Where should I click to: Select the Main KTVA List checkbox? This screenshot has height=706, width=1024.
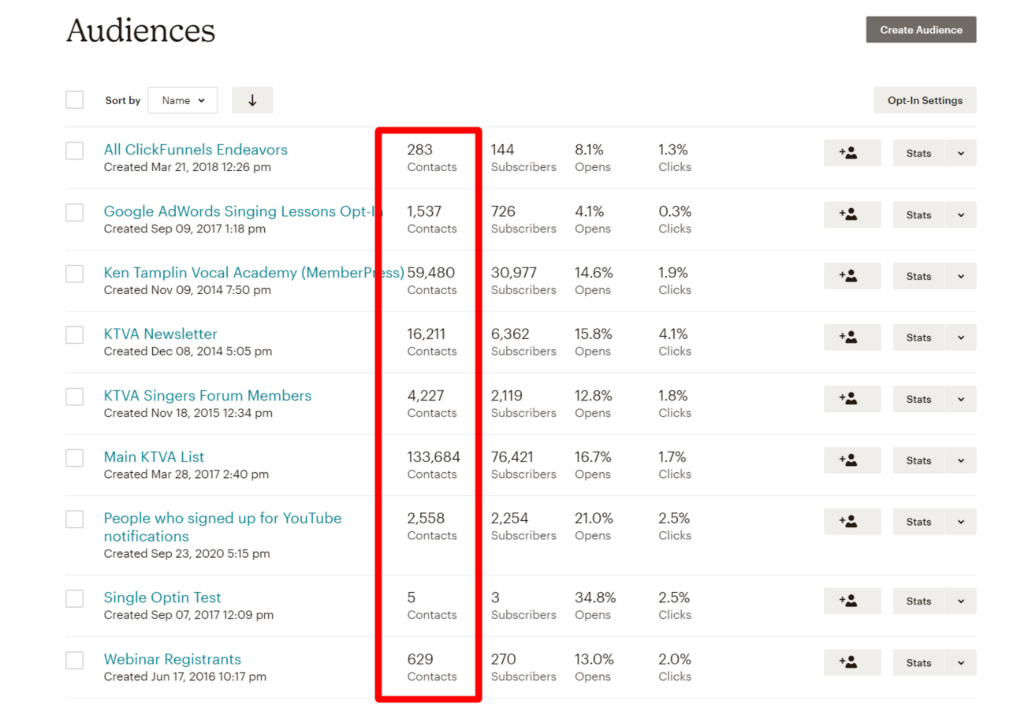[75, 458]
